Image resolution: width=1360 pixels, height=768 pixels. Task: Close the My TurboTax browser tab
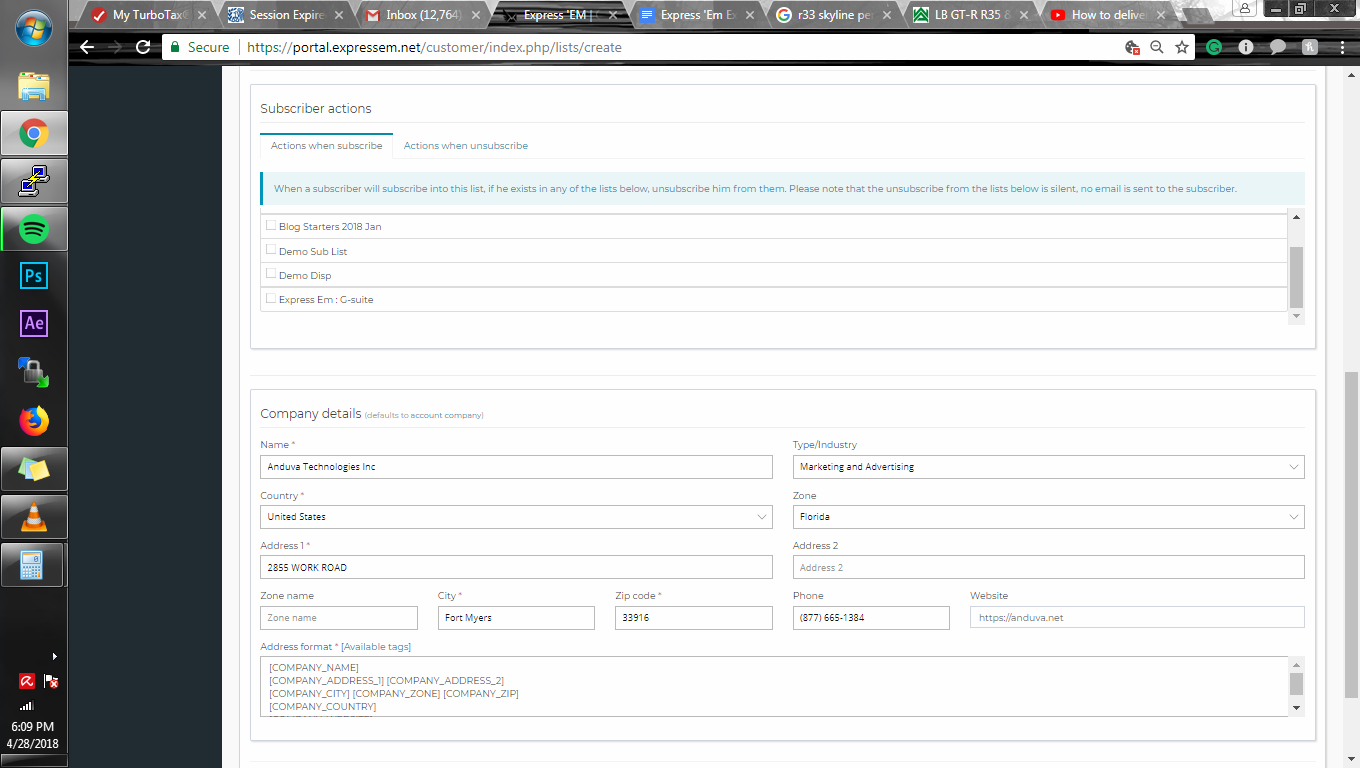202,15
